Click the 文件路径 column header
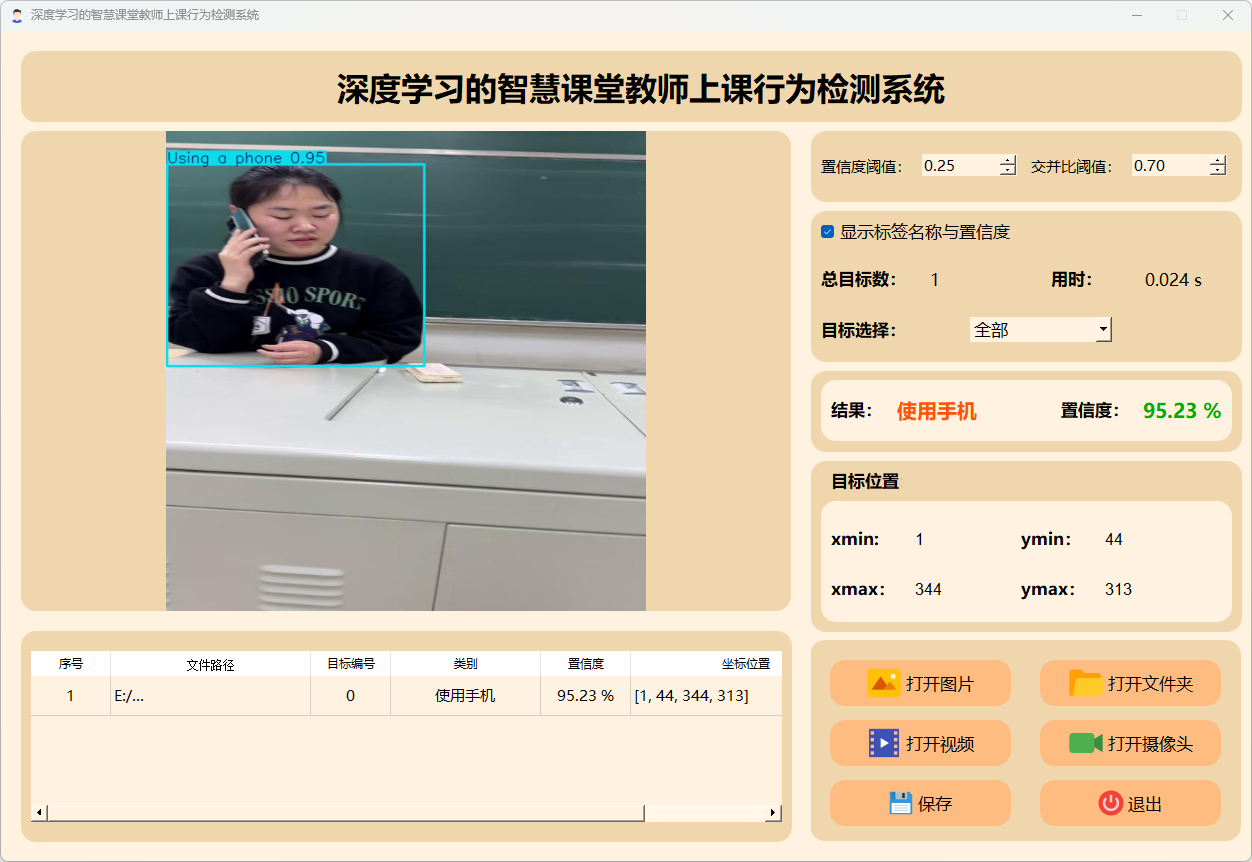Viewport: 1252px width, 862px height. pyautogui.click(x=210, y=664)
